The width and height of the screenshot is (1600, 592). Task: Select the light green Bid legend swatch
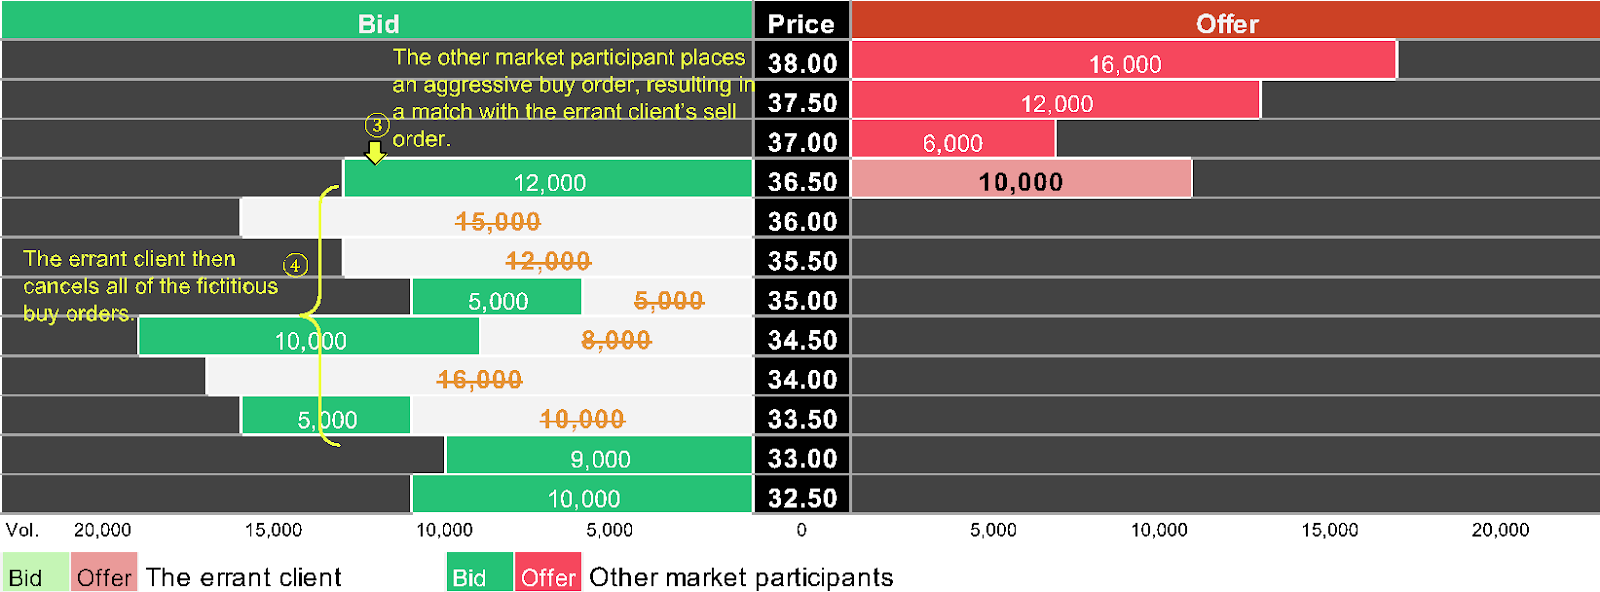(x=35, y=574)
